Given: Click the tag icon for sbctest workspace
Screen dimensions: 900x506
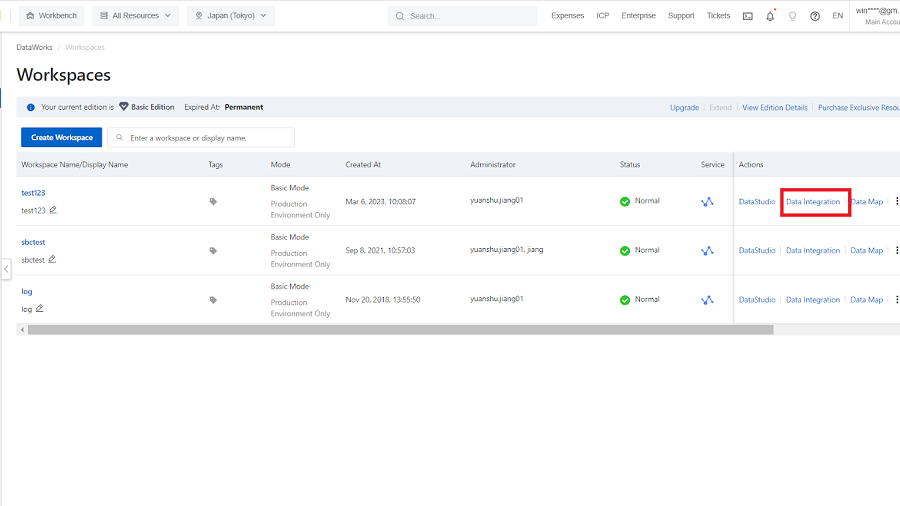Looking at the screenshot, I should (x=213, y=251).
